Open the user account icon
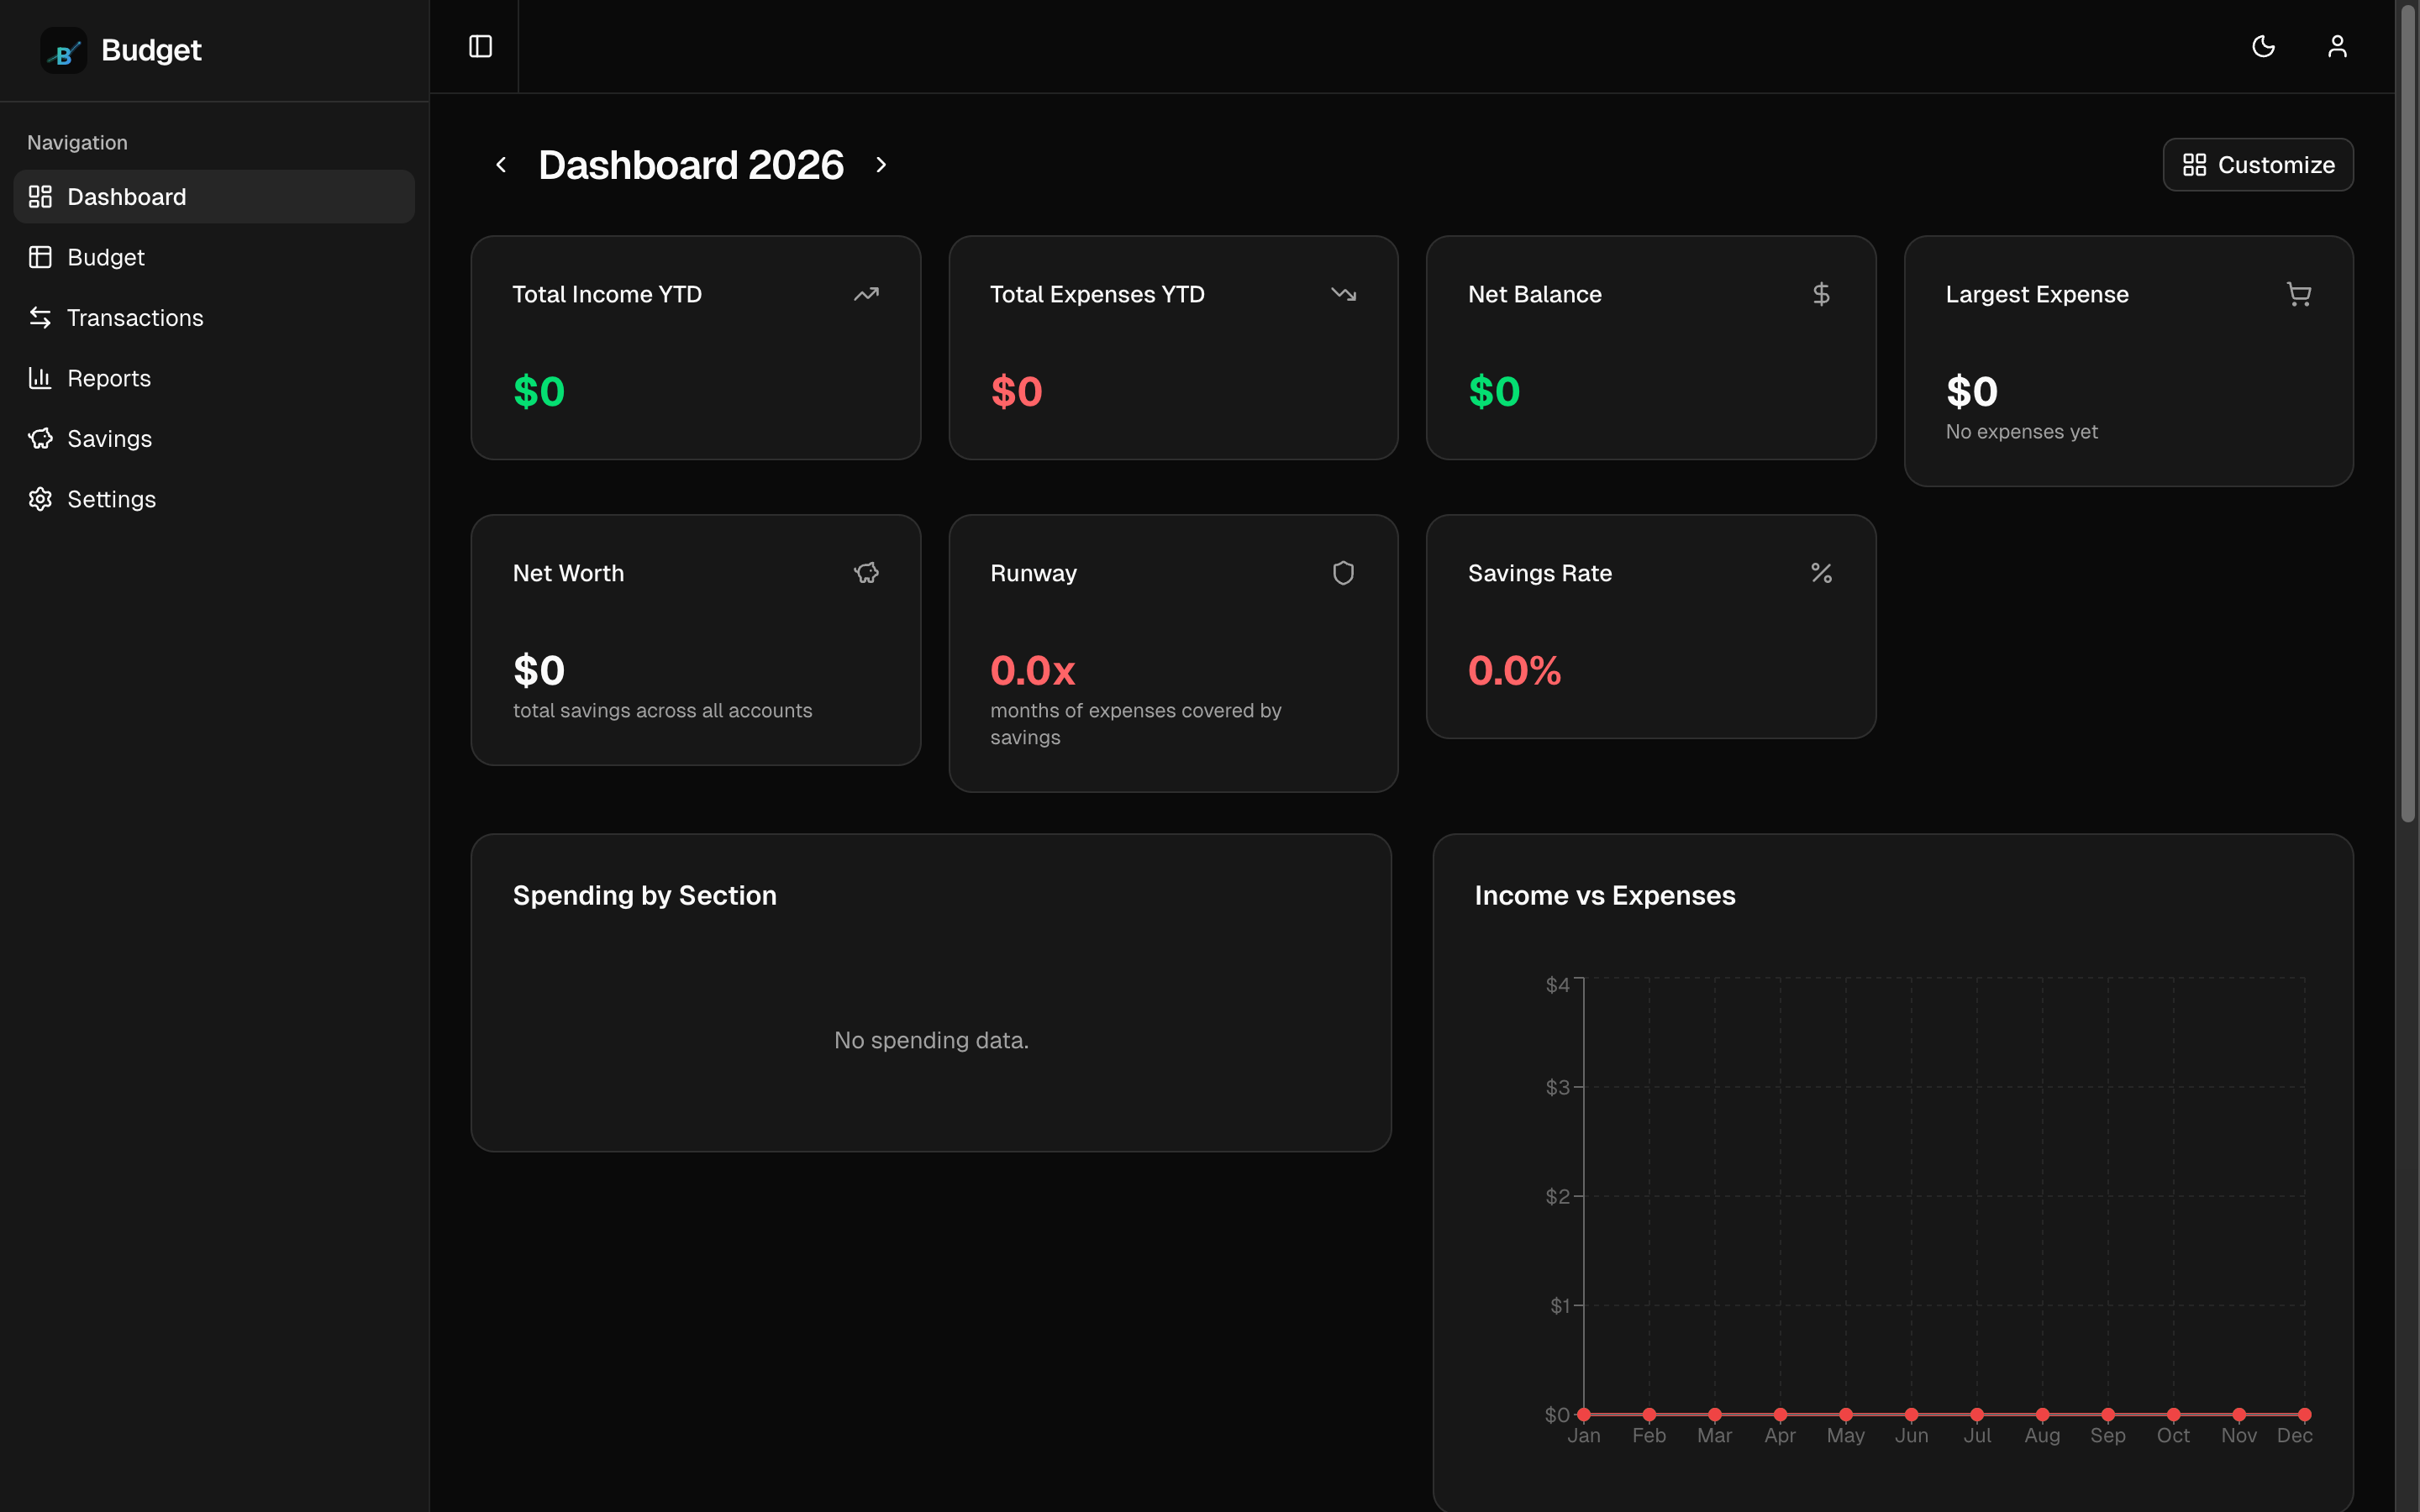 click(2337, 46)
